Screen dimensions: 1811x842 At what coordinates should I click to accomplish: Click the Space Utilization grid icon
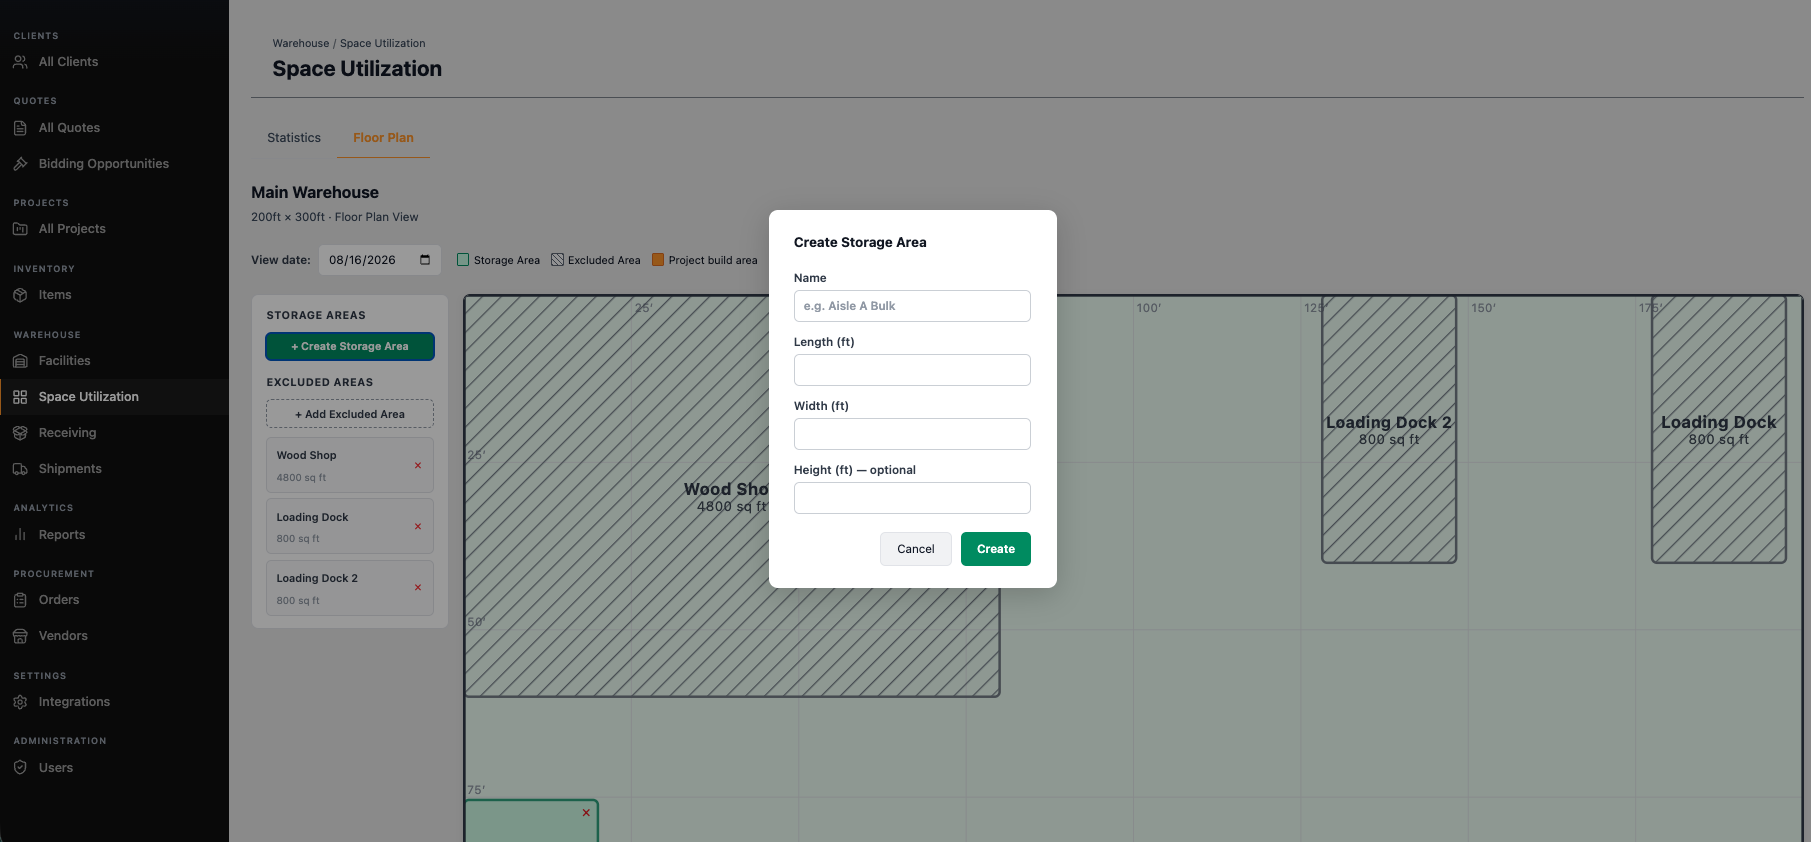point(20,397)
